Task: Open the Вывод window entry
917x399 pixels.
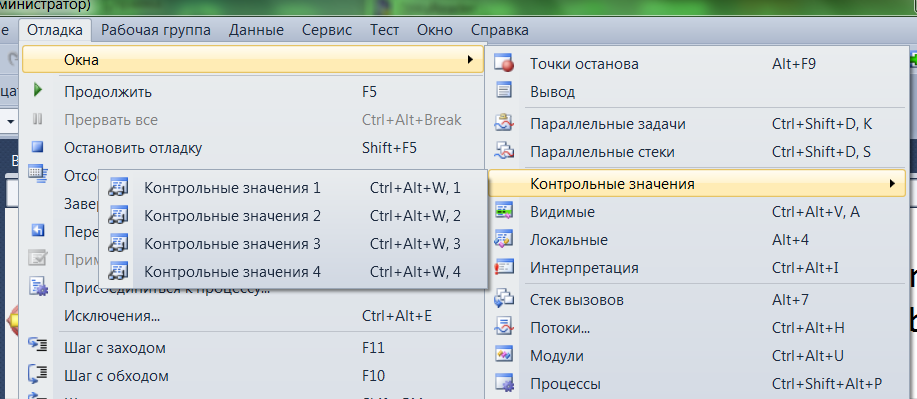Action: pyautogui.click(x=697, y=92)
